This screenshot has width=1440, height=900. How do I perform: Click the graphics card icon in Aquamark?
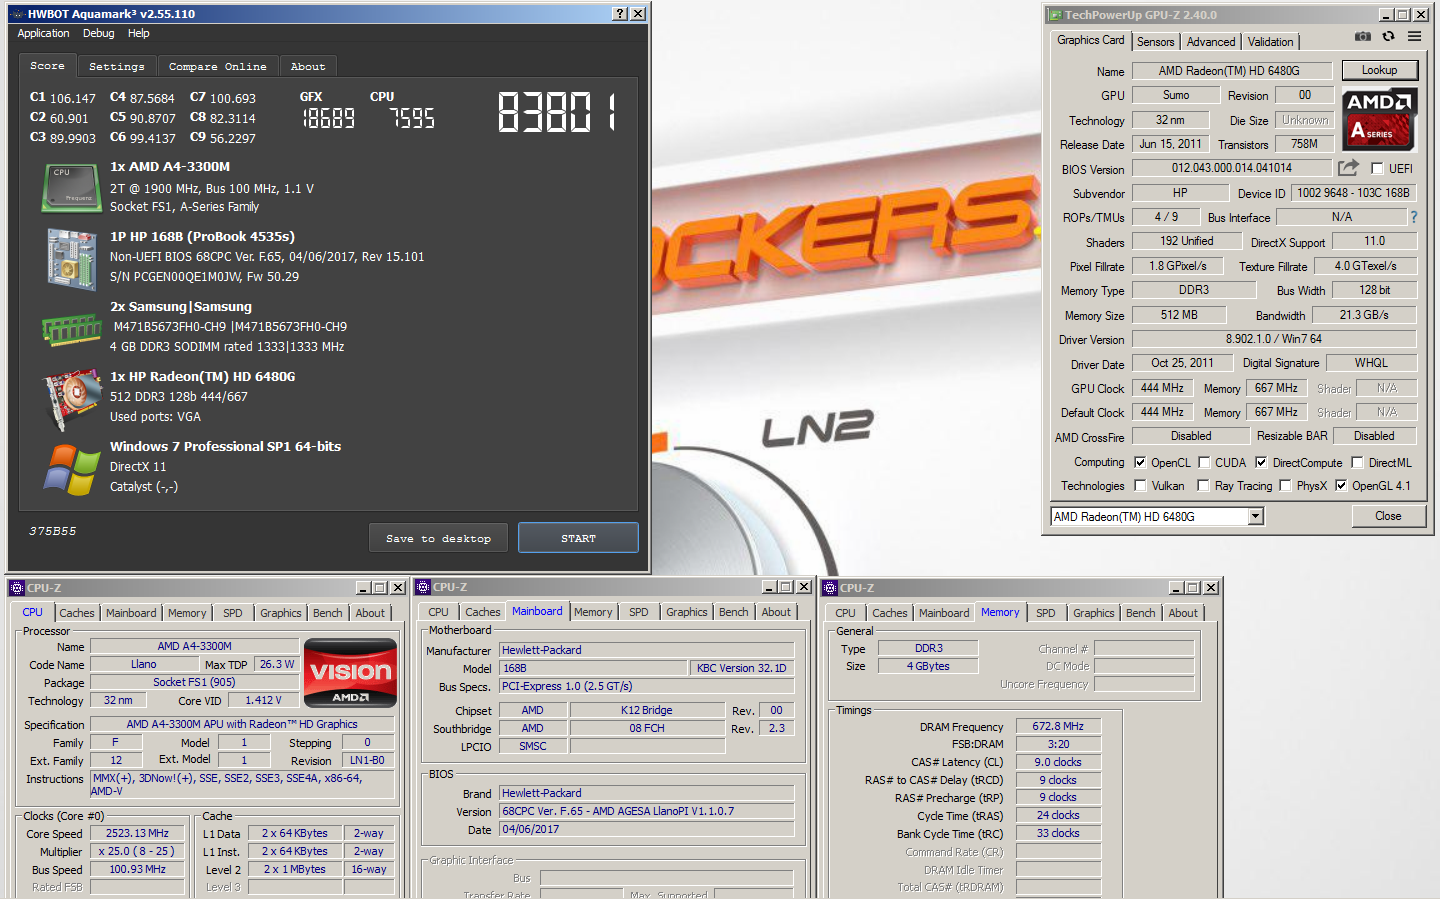pyautogui.click(x=72, y=398)
